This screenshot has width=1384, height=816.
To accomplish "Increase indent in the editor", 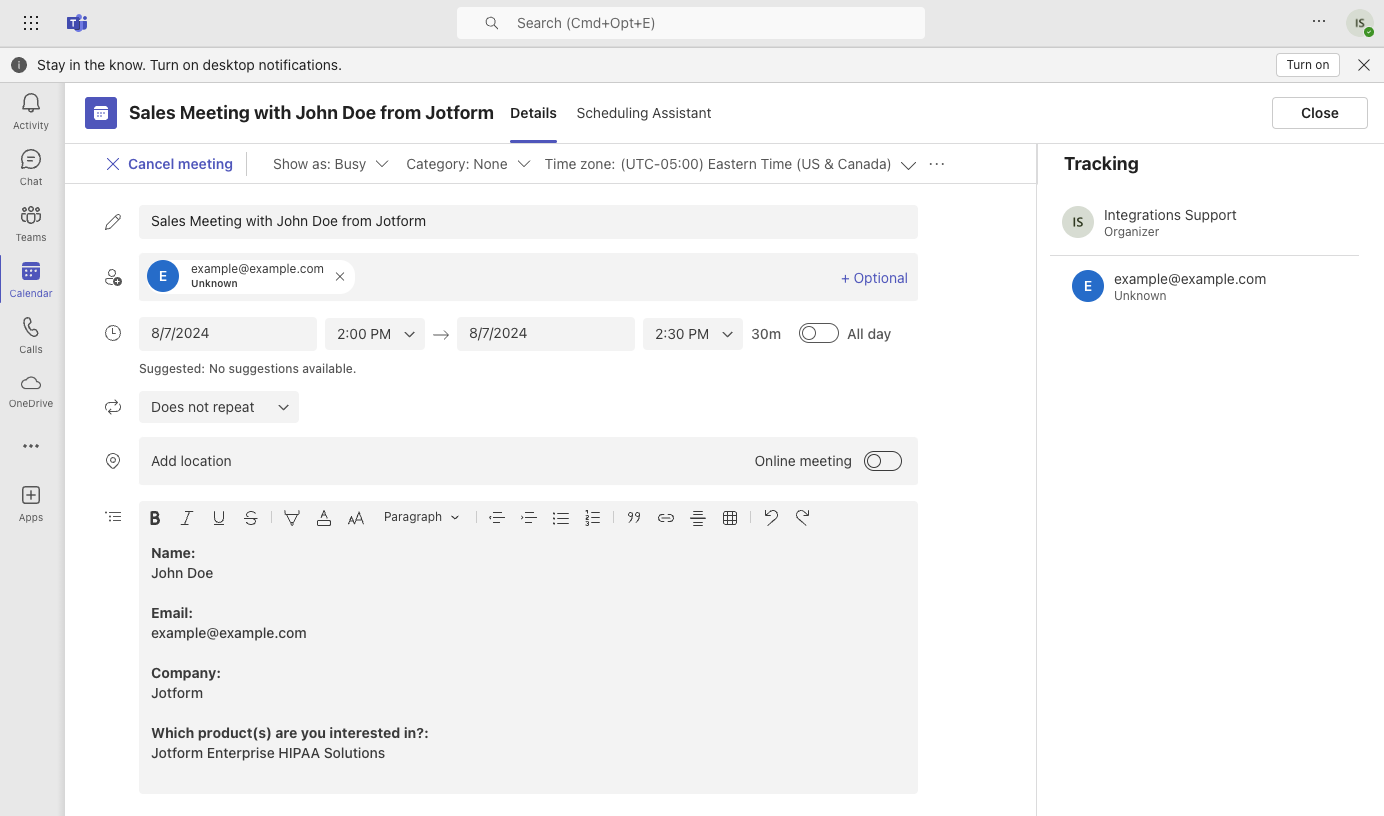I will 529,518.
